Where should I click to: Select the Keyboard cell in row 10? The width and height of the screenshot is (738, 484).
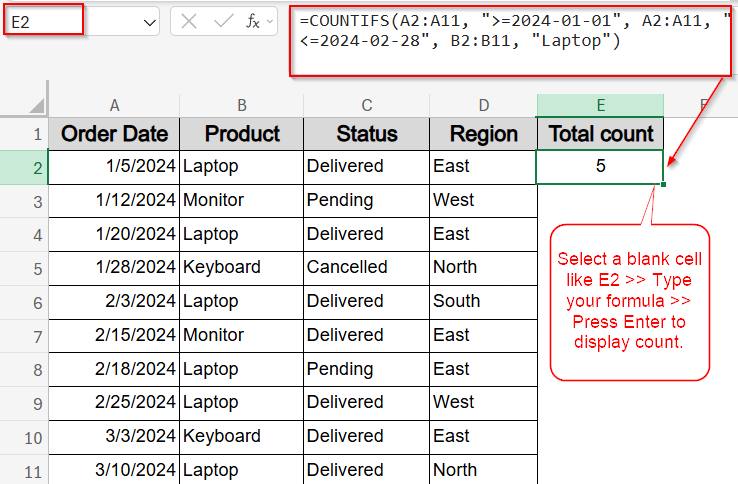241,437
